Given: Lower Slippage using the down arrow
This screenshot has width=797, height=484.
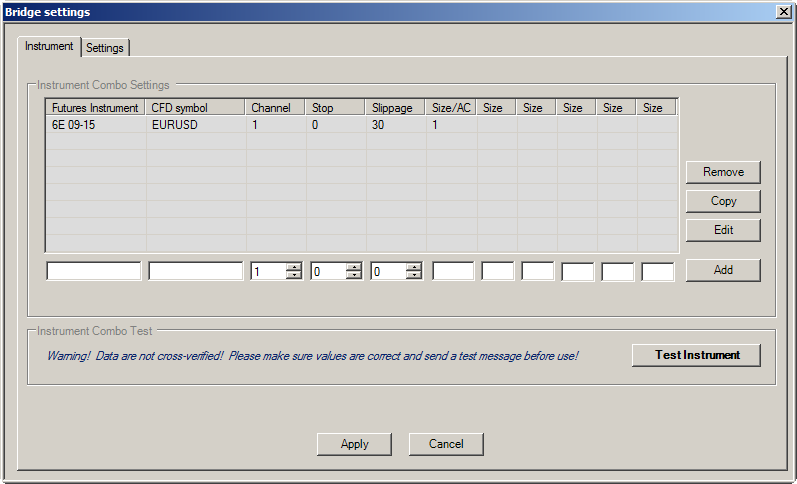Looking at the screenshot, I should 413,275.
